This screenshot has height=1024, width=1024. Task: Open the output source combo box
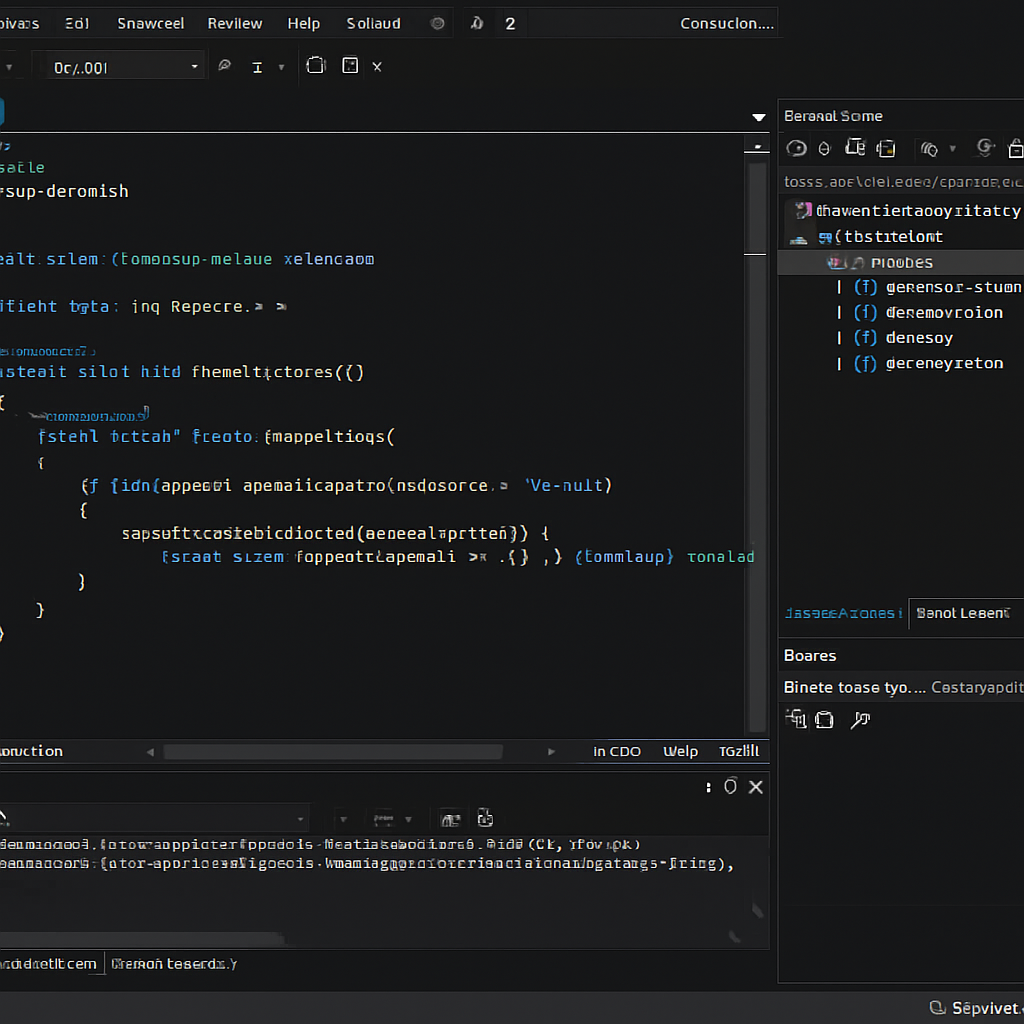154,818
